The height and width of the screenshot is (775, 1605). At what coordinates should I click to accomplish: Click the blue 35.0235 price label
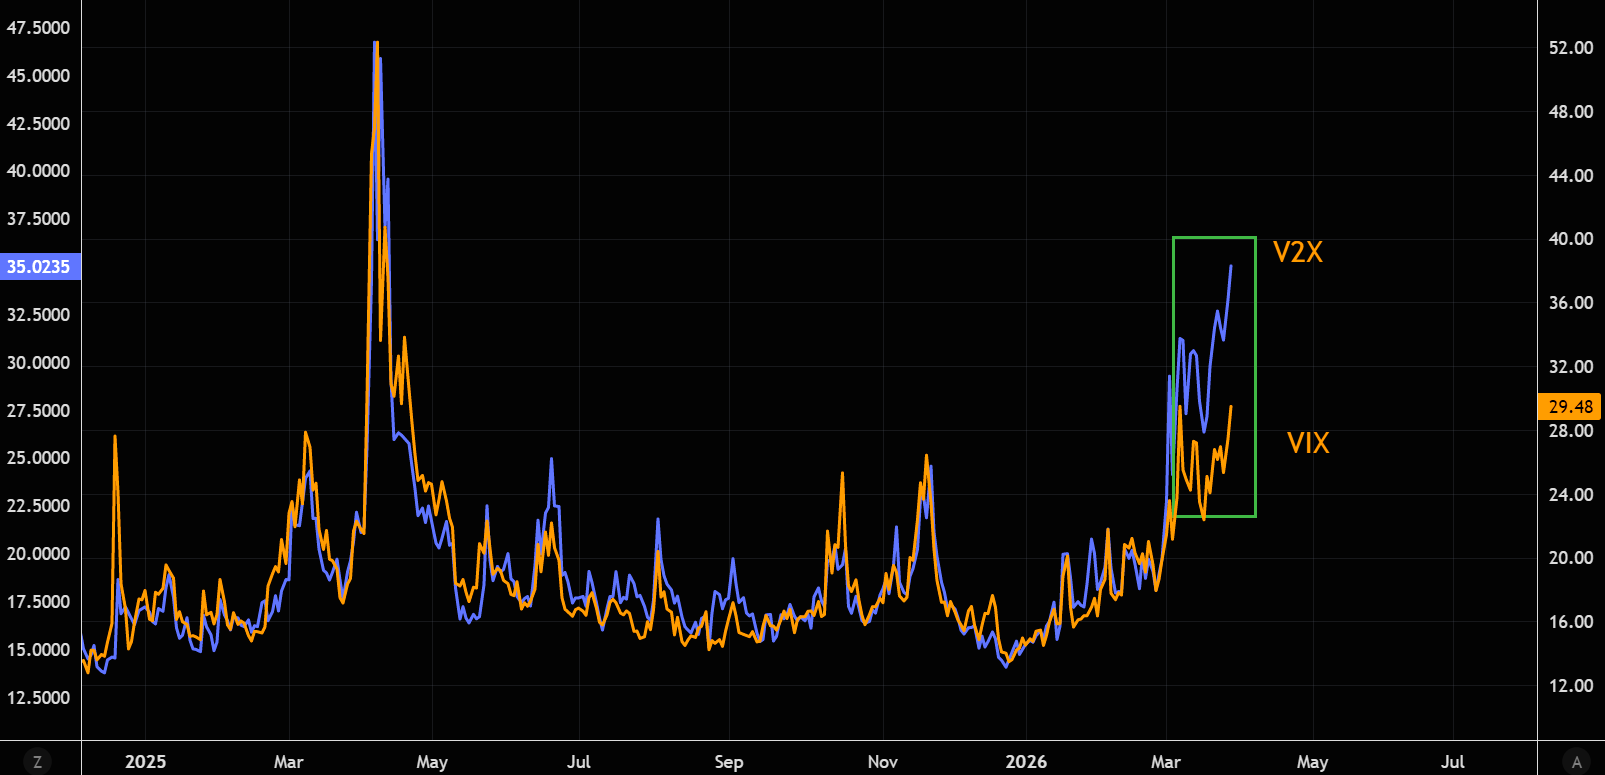click(x=39, y=267)
